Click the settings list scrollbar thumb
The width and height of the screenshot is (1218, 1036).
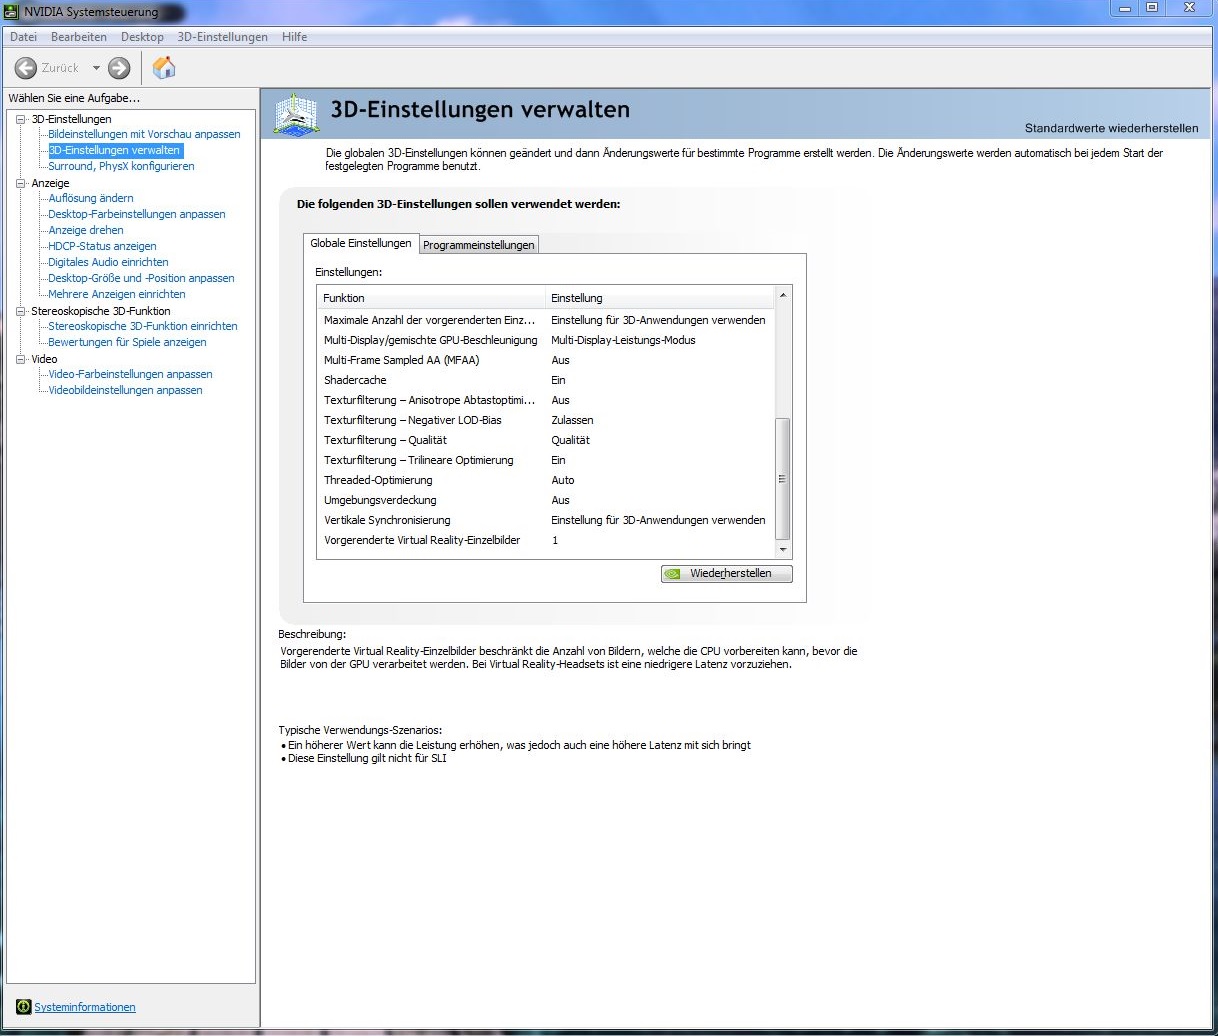(783, 479)
